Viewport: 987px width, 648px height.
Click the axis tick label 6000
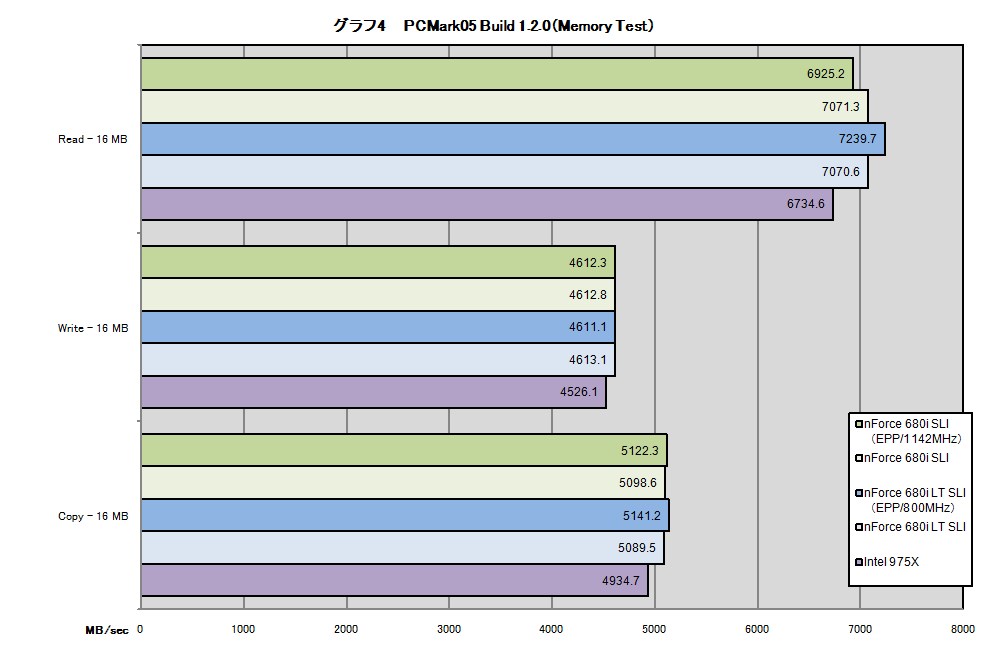pos(757,629)
